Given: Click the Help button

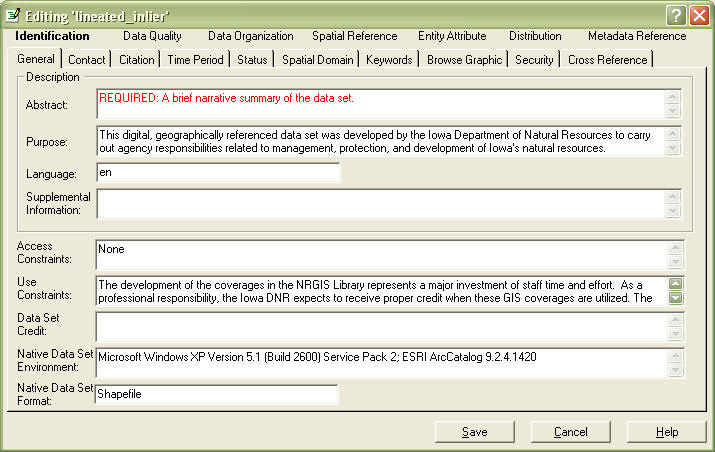Looking at the screenshot, I should click(x=667, y=432).
